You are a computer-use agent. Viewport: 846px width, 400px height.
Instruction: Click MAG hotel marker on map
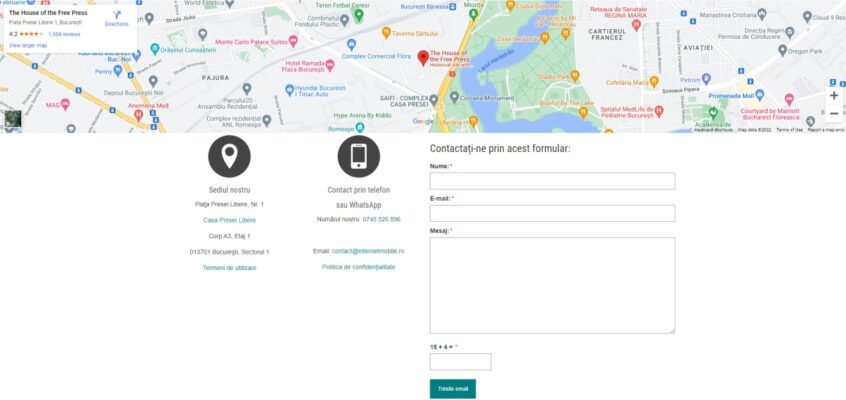coord(65,104)
